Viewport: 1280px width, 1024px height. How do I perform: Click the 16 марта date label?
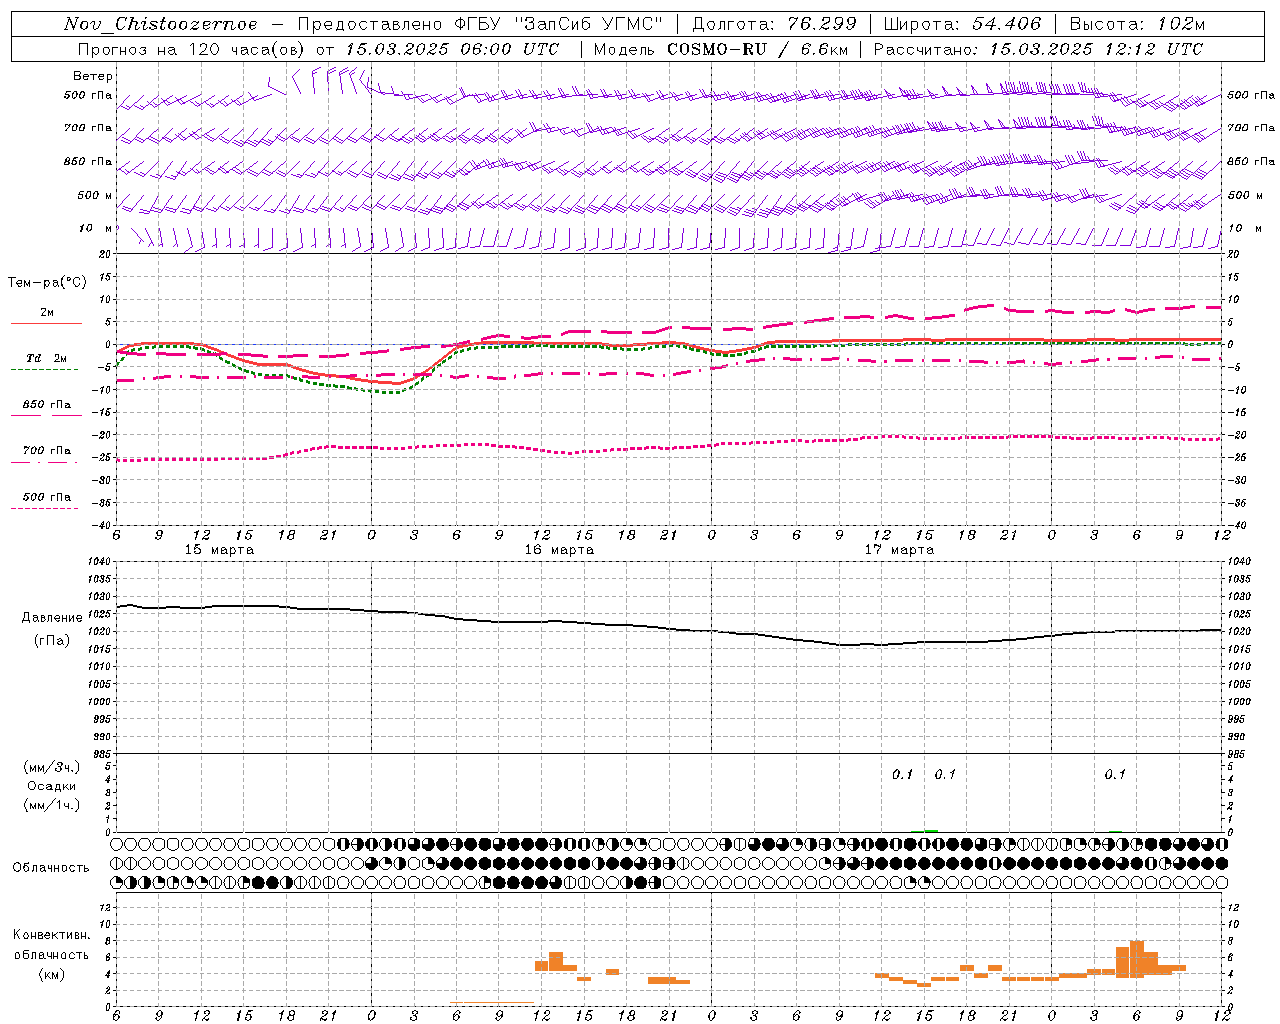click(x=559, y=550)
